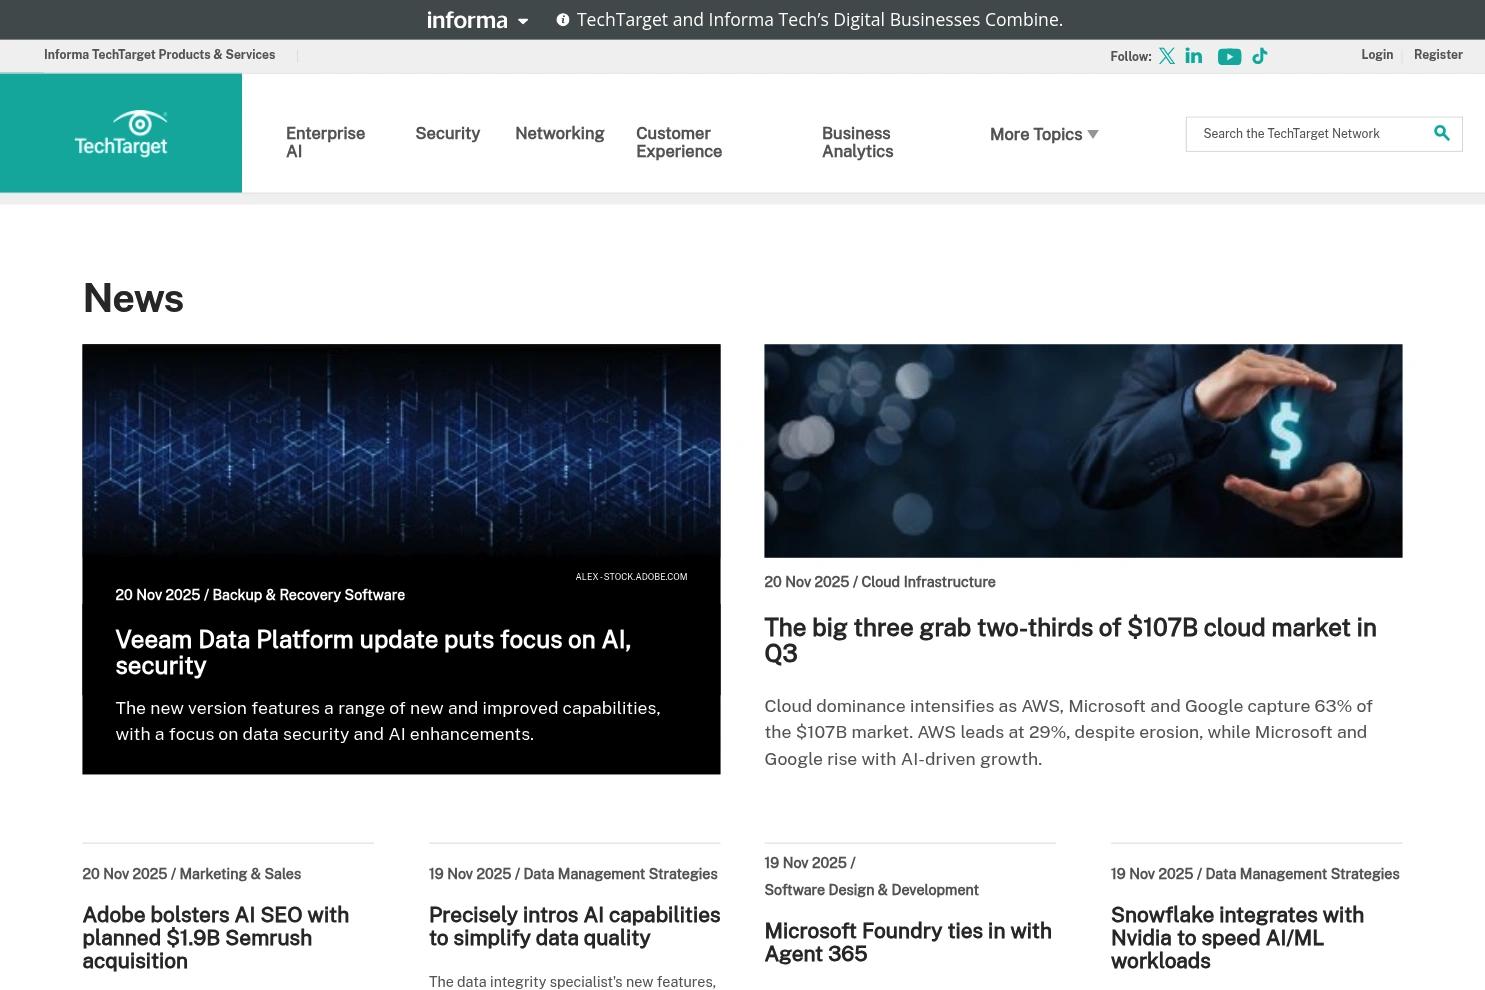Image resolution: width=1485 pixels, height=990 pixels.
Task: Open TechTarget's X (Twitter) profile icon
Action: [1167, 56]
